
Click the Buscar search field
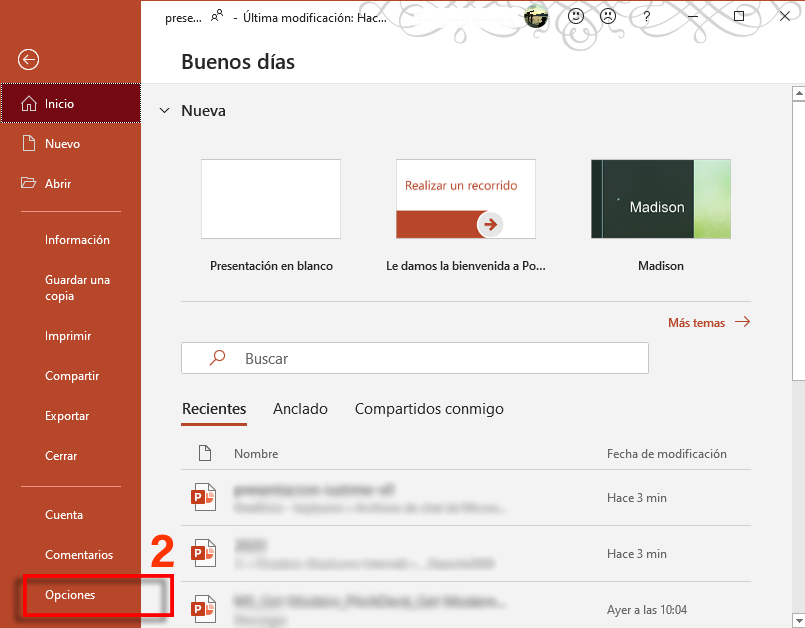[x=415, y=358]
